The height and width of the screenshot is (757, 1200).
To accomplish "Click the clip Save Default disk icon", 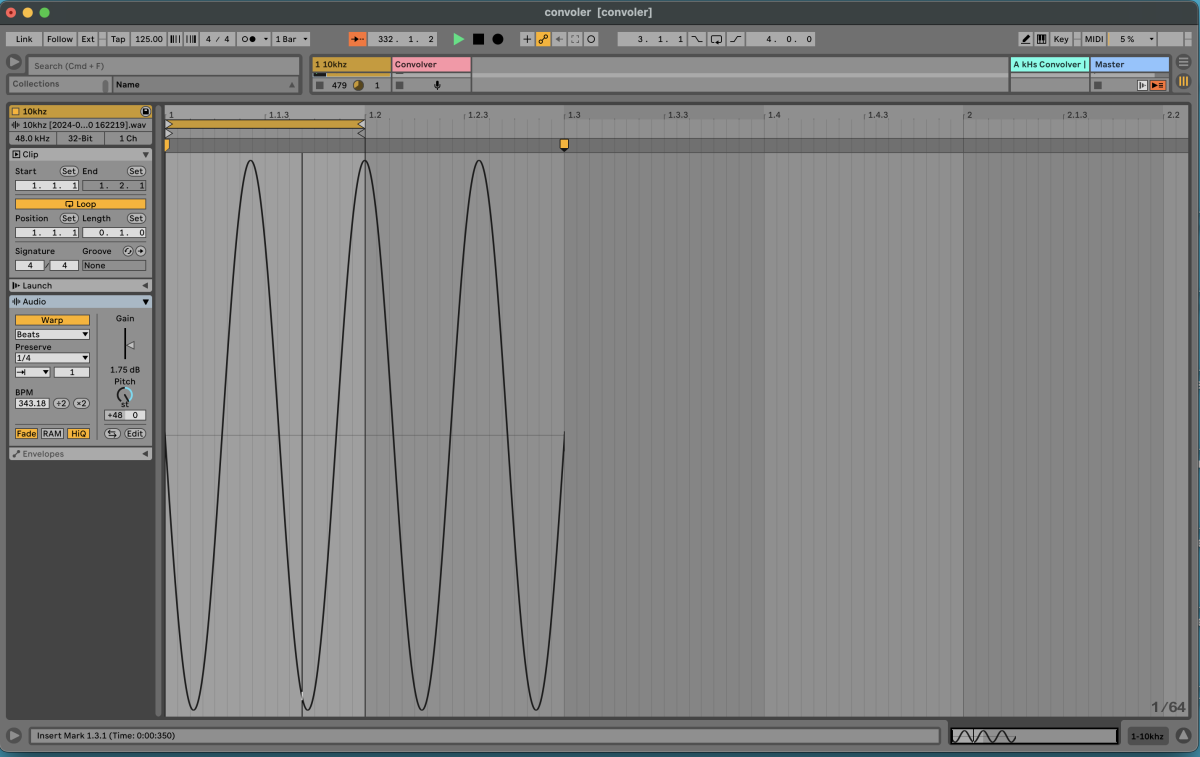I will (145, 111).
